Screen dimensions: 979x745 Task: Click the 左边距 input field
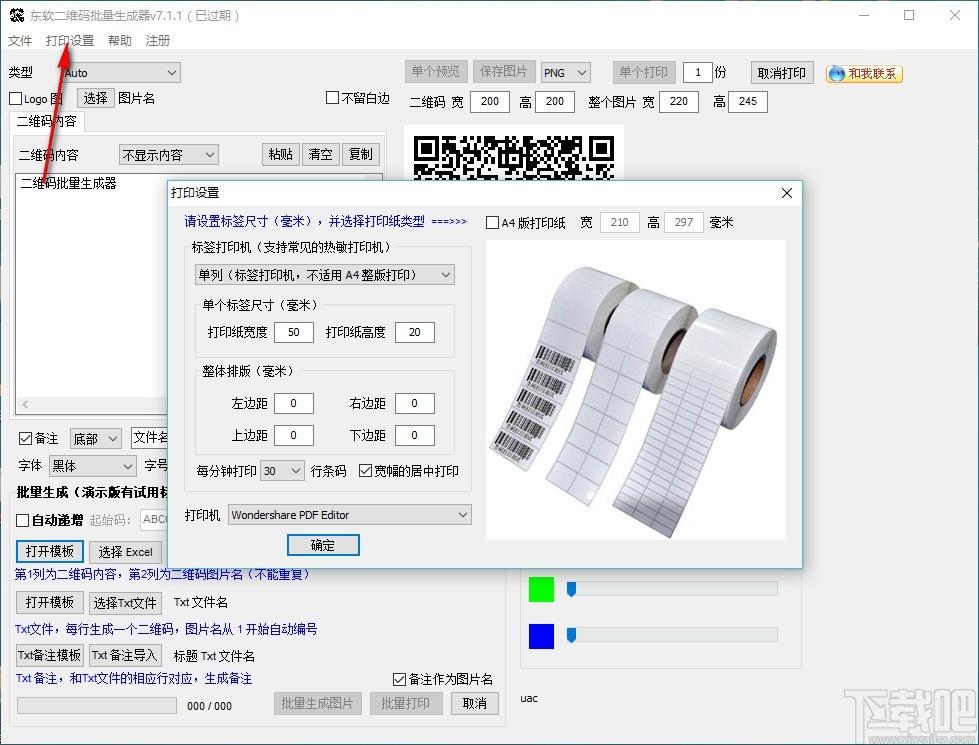(293, 403)
